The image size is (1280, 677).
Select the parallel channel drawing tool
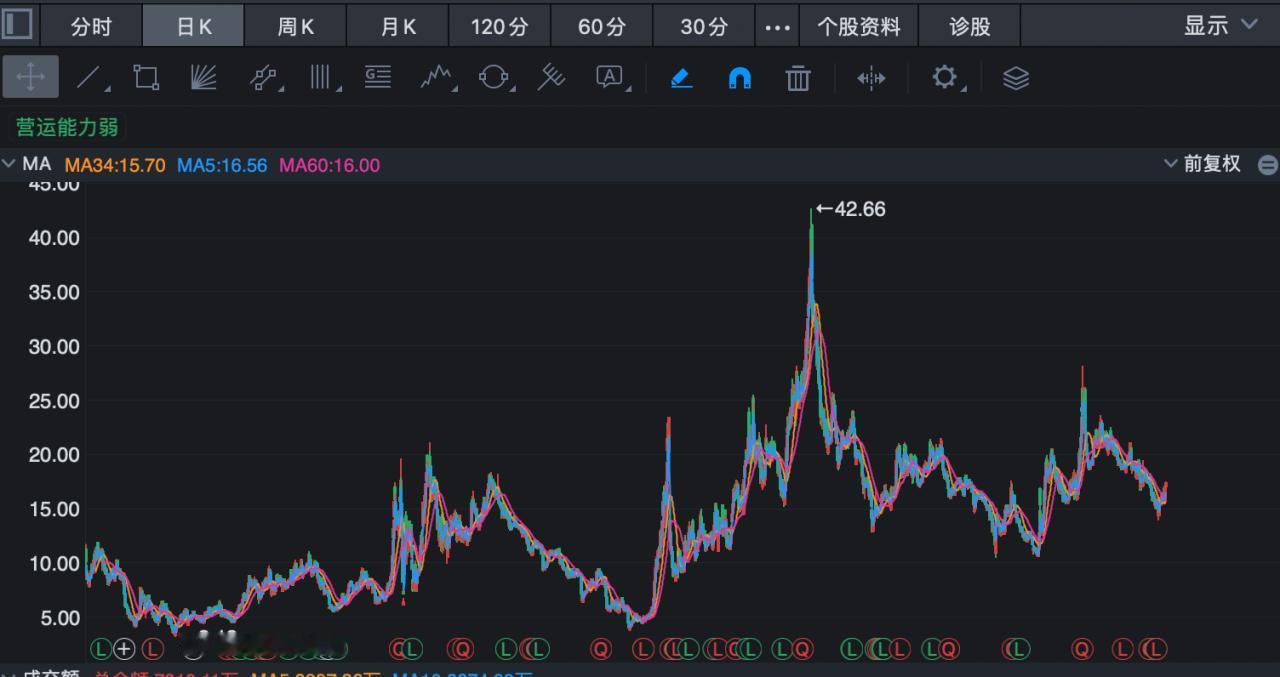point(264,77)
